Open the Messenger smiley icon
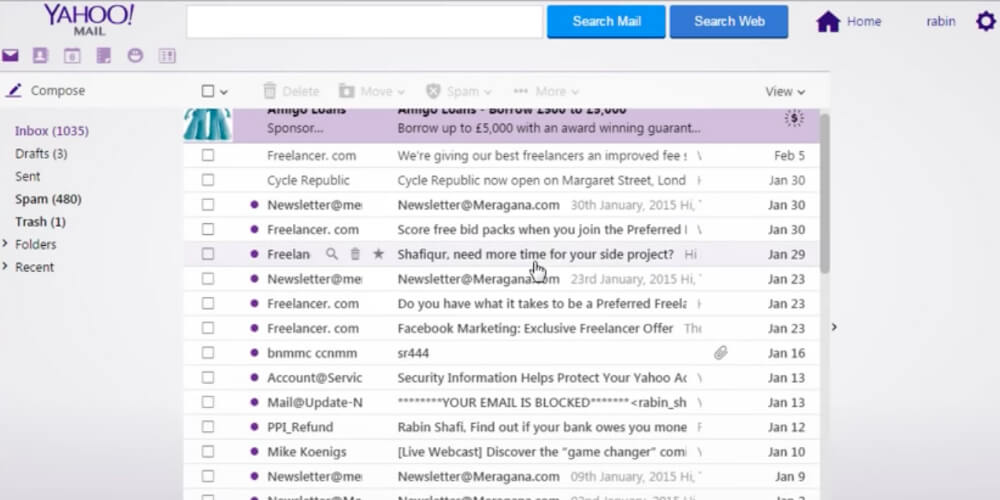This screenshot has width=1000, height=500. click(x=135, y=55)
